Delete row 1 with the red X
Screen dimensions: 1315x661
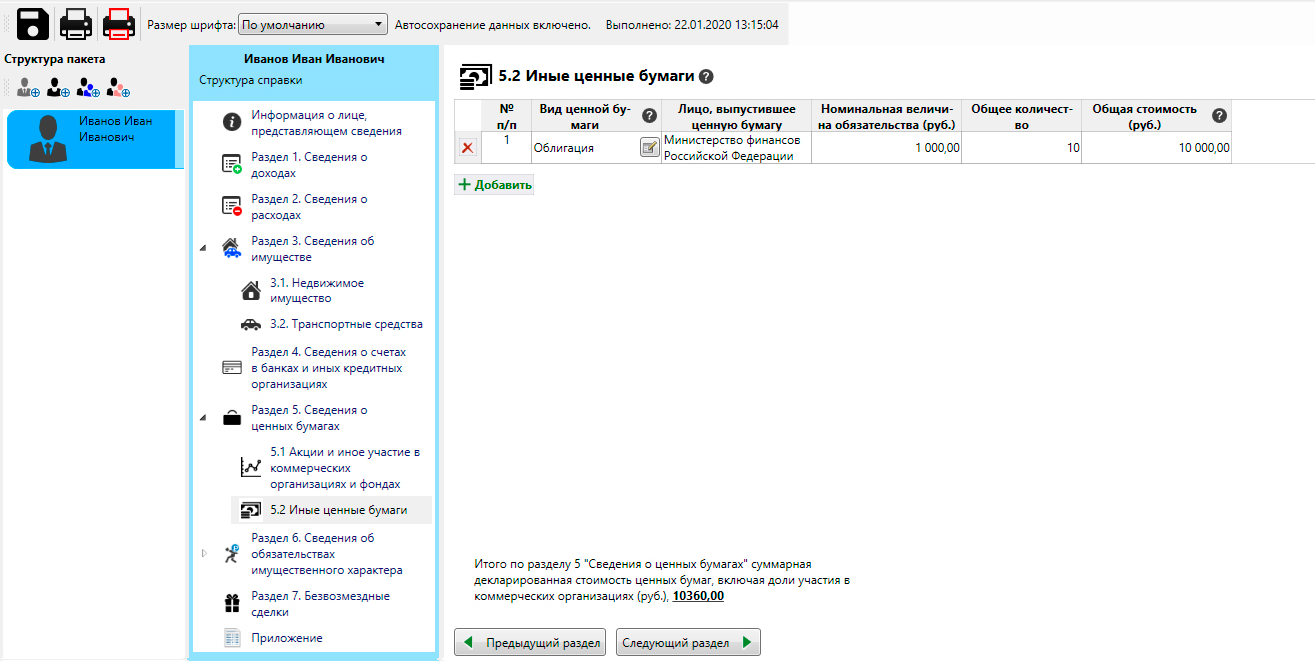coord(468,148)
